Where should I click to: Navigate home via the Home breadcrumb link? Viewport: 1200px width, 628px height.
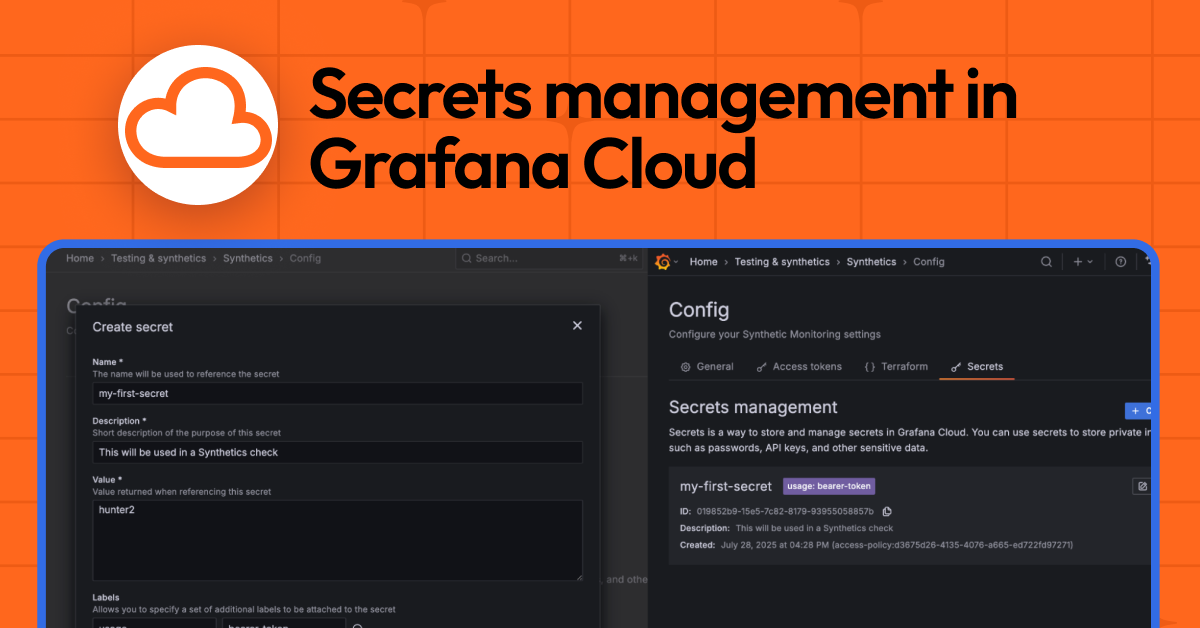coord(703,261)
